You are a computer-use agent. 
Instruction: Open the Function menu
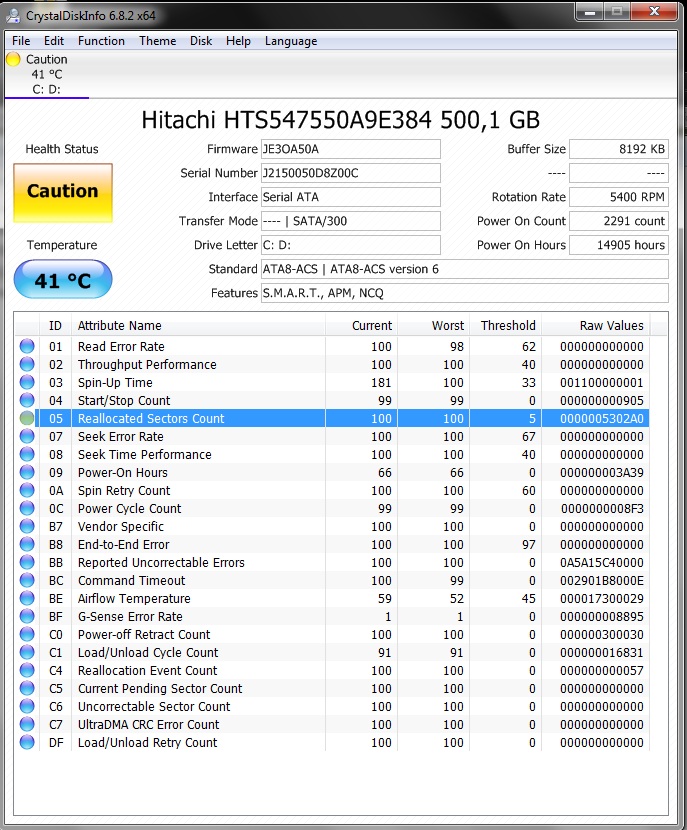101,41
